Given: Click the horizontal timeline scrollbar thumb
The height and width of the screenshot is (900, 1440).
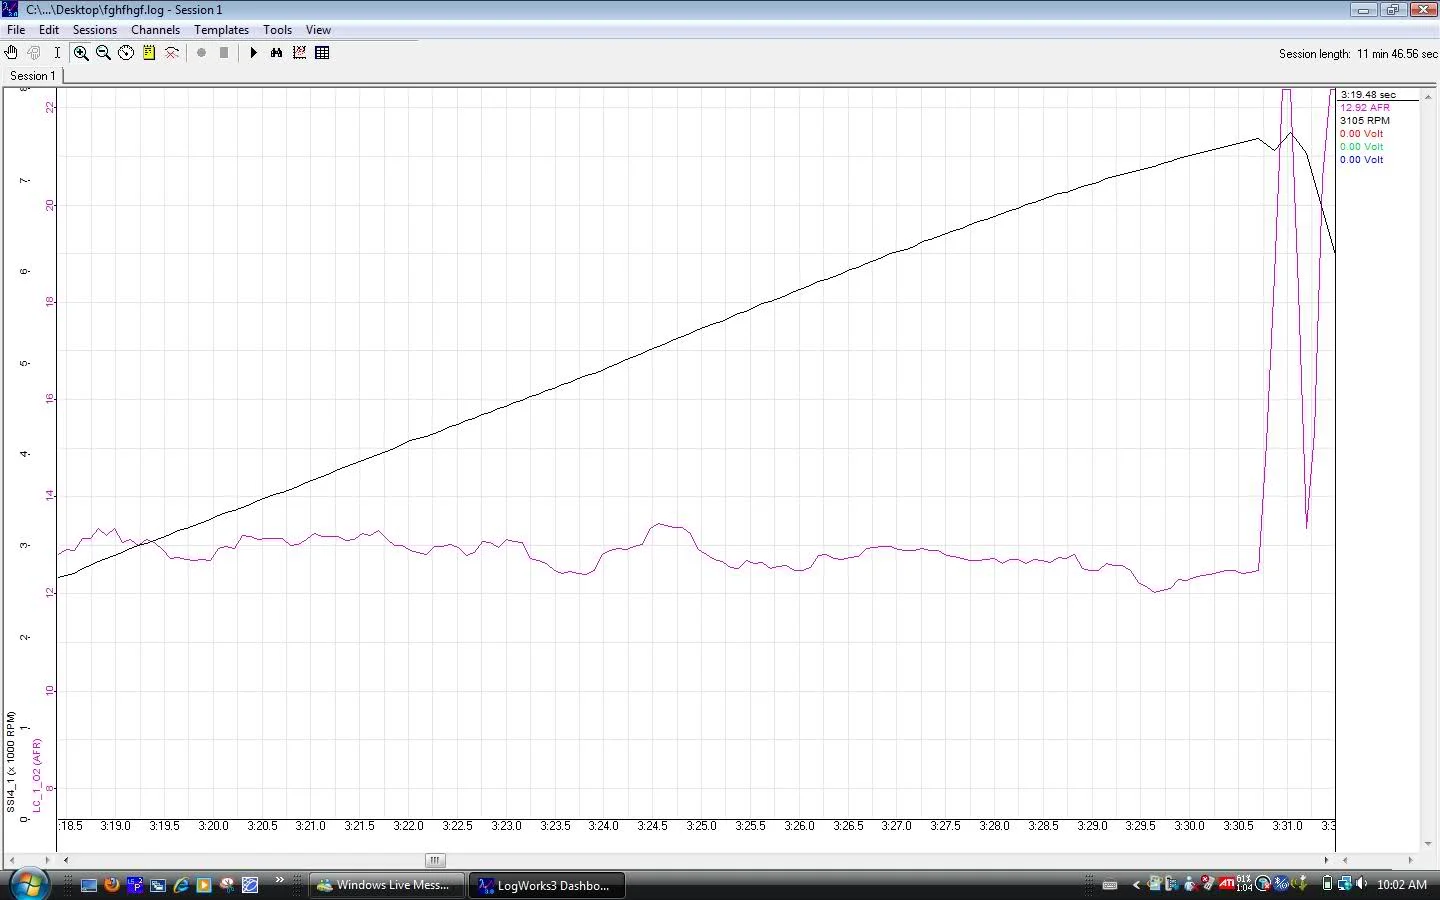Looking at the screenshot, I should 435,860.
